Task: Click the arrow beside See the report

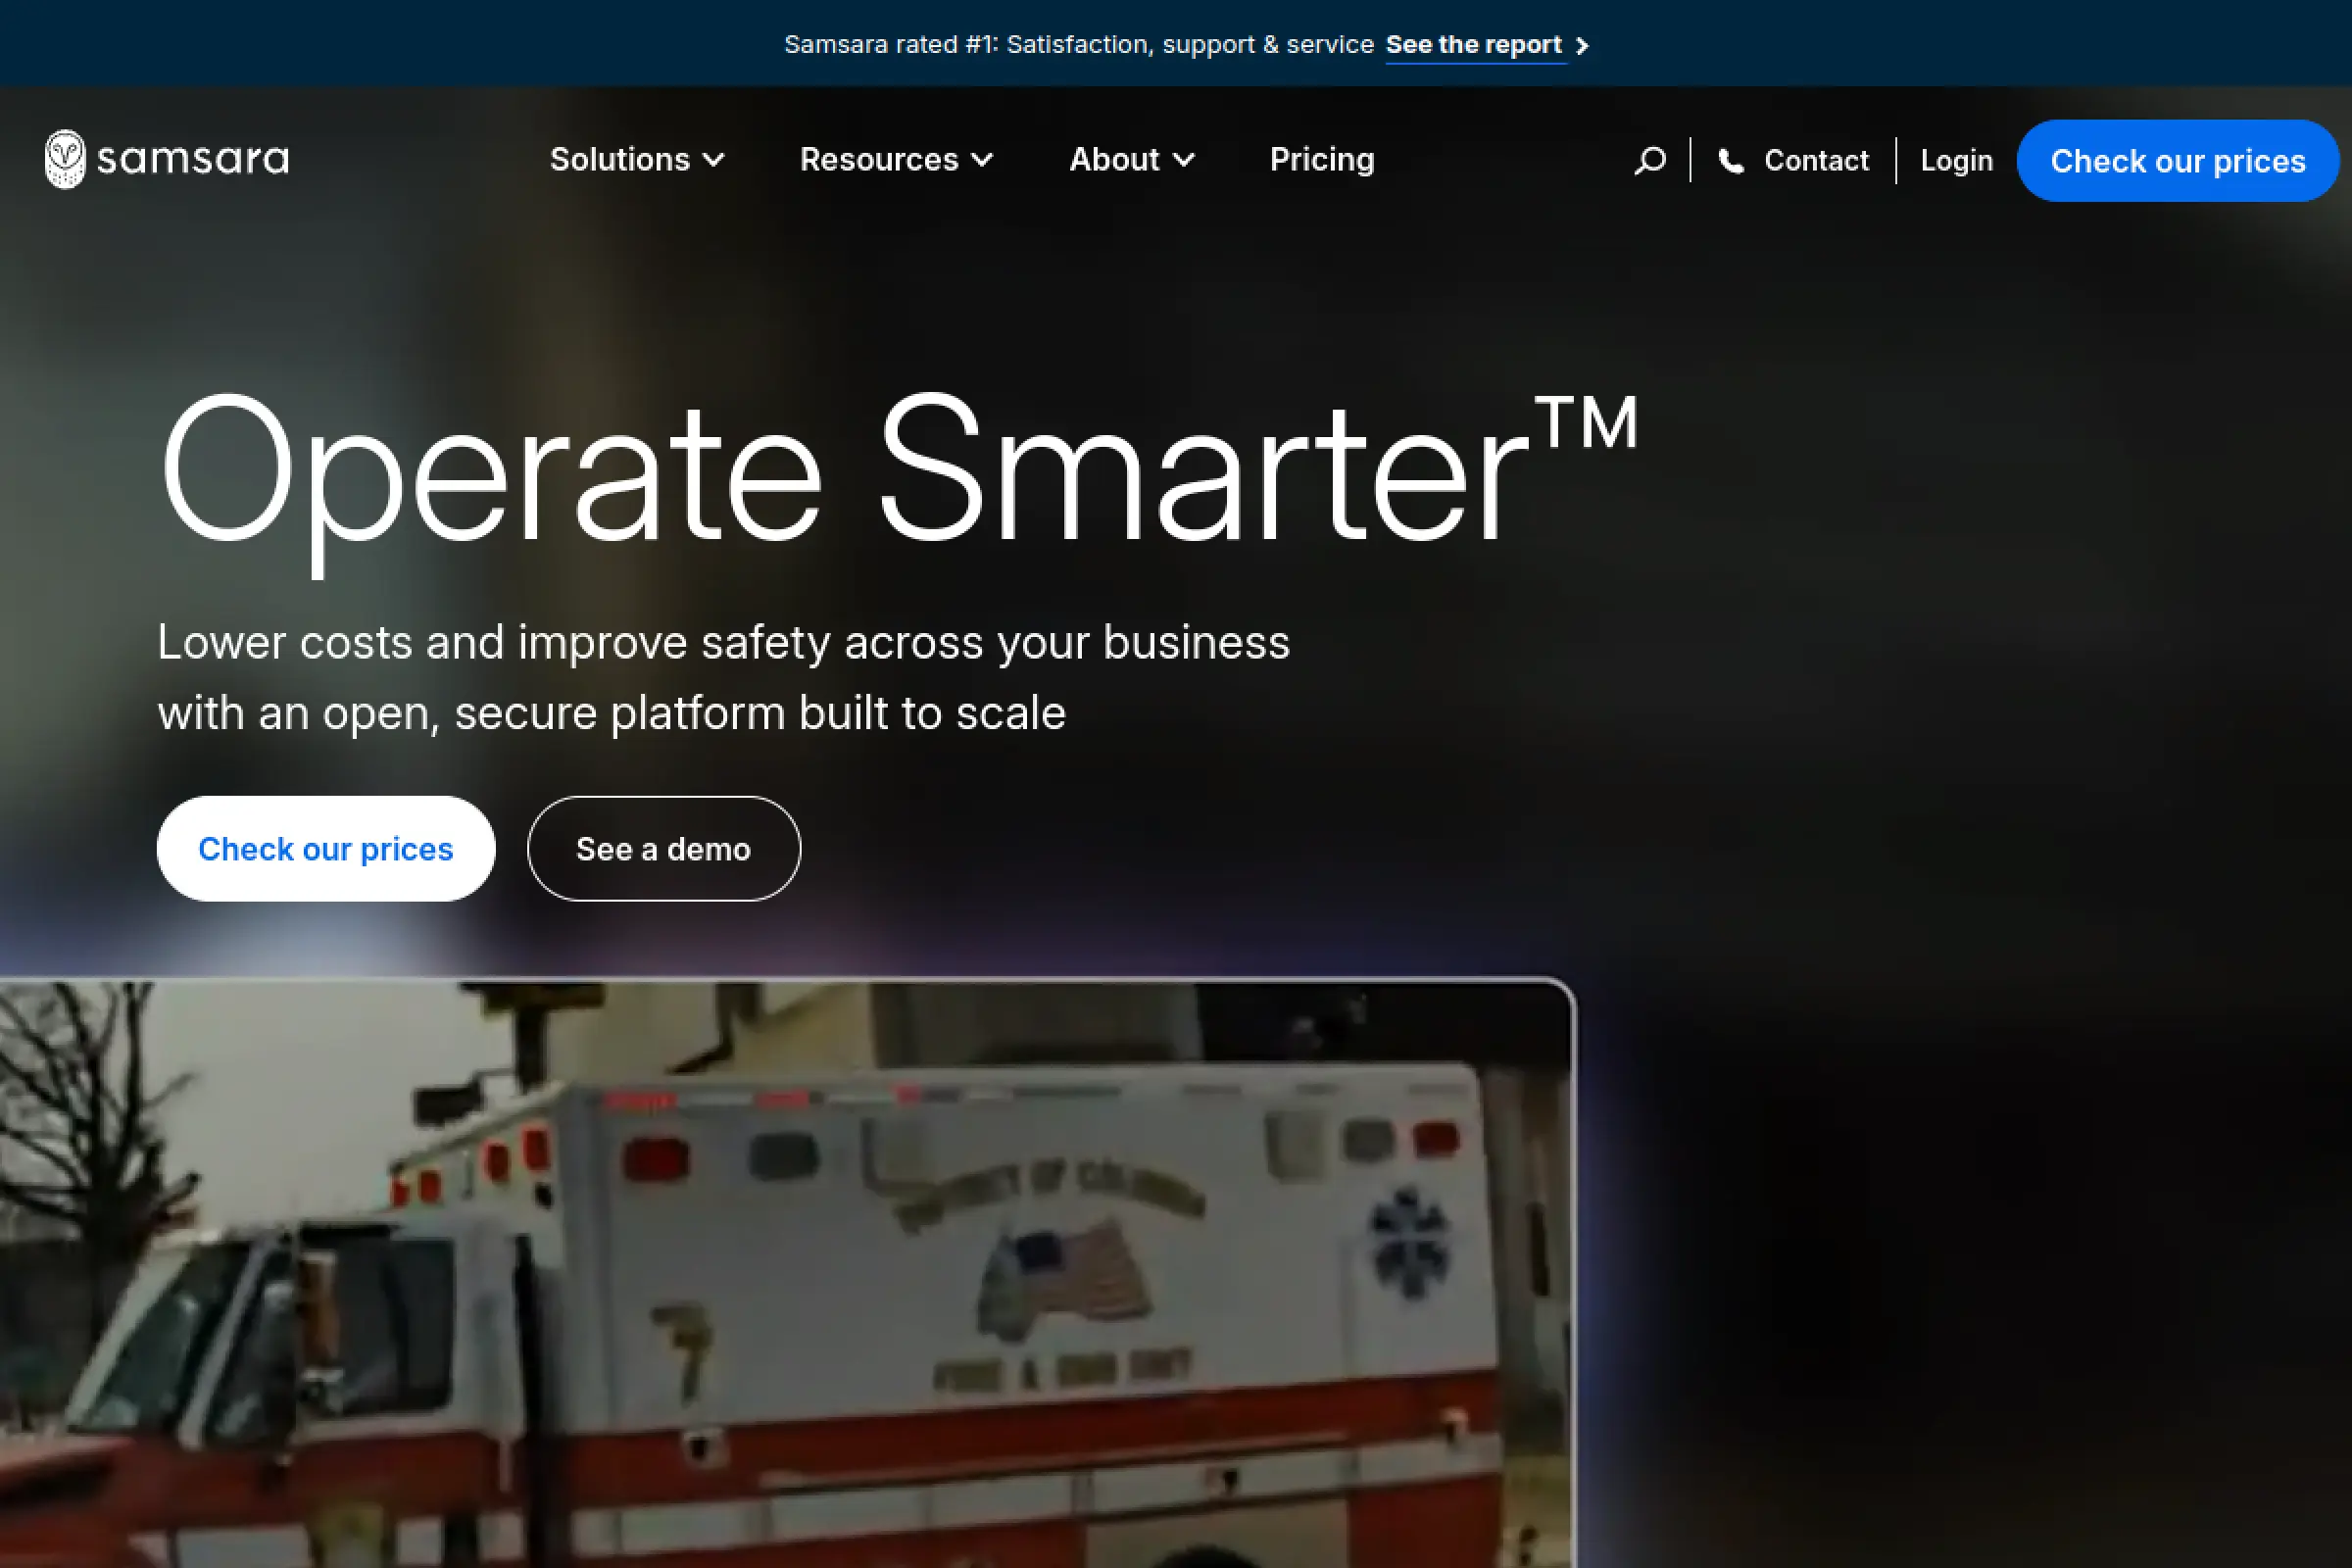Action: pos(1582,46)
